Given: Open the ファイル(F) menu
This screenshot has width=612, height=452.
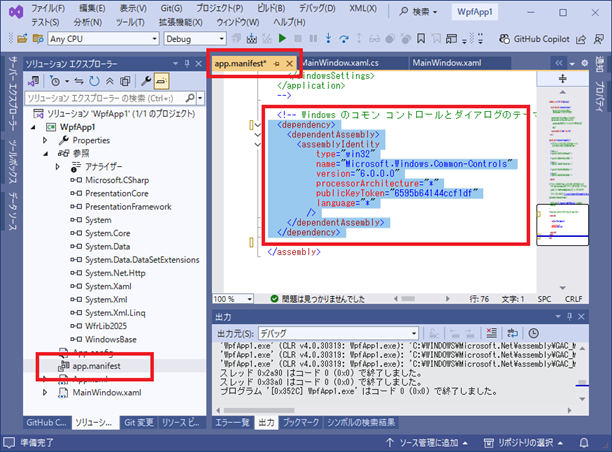Looking at the screenshot, I should [x=48, y=8].
